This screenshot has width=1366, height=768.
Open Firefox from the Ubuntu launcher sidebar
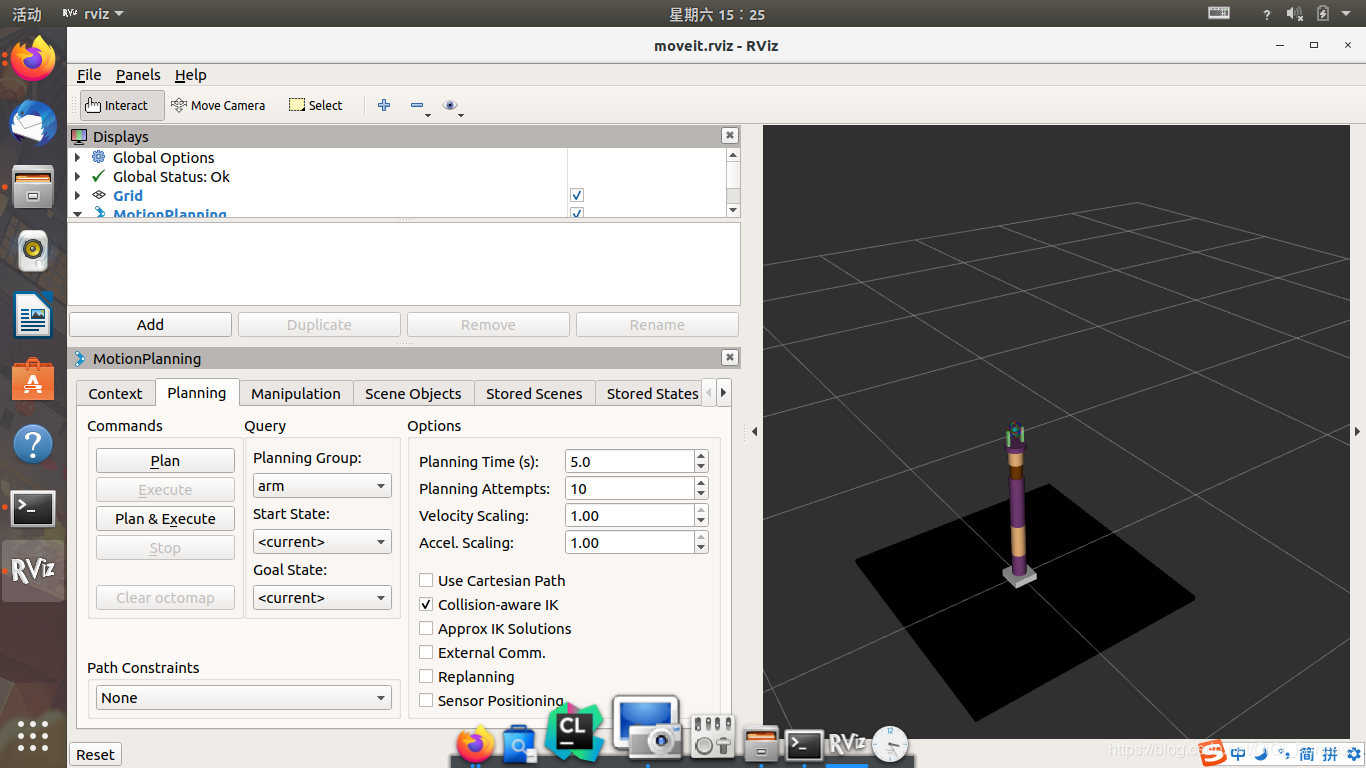tap(33, 59)
